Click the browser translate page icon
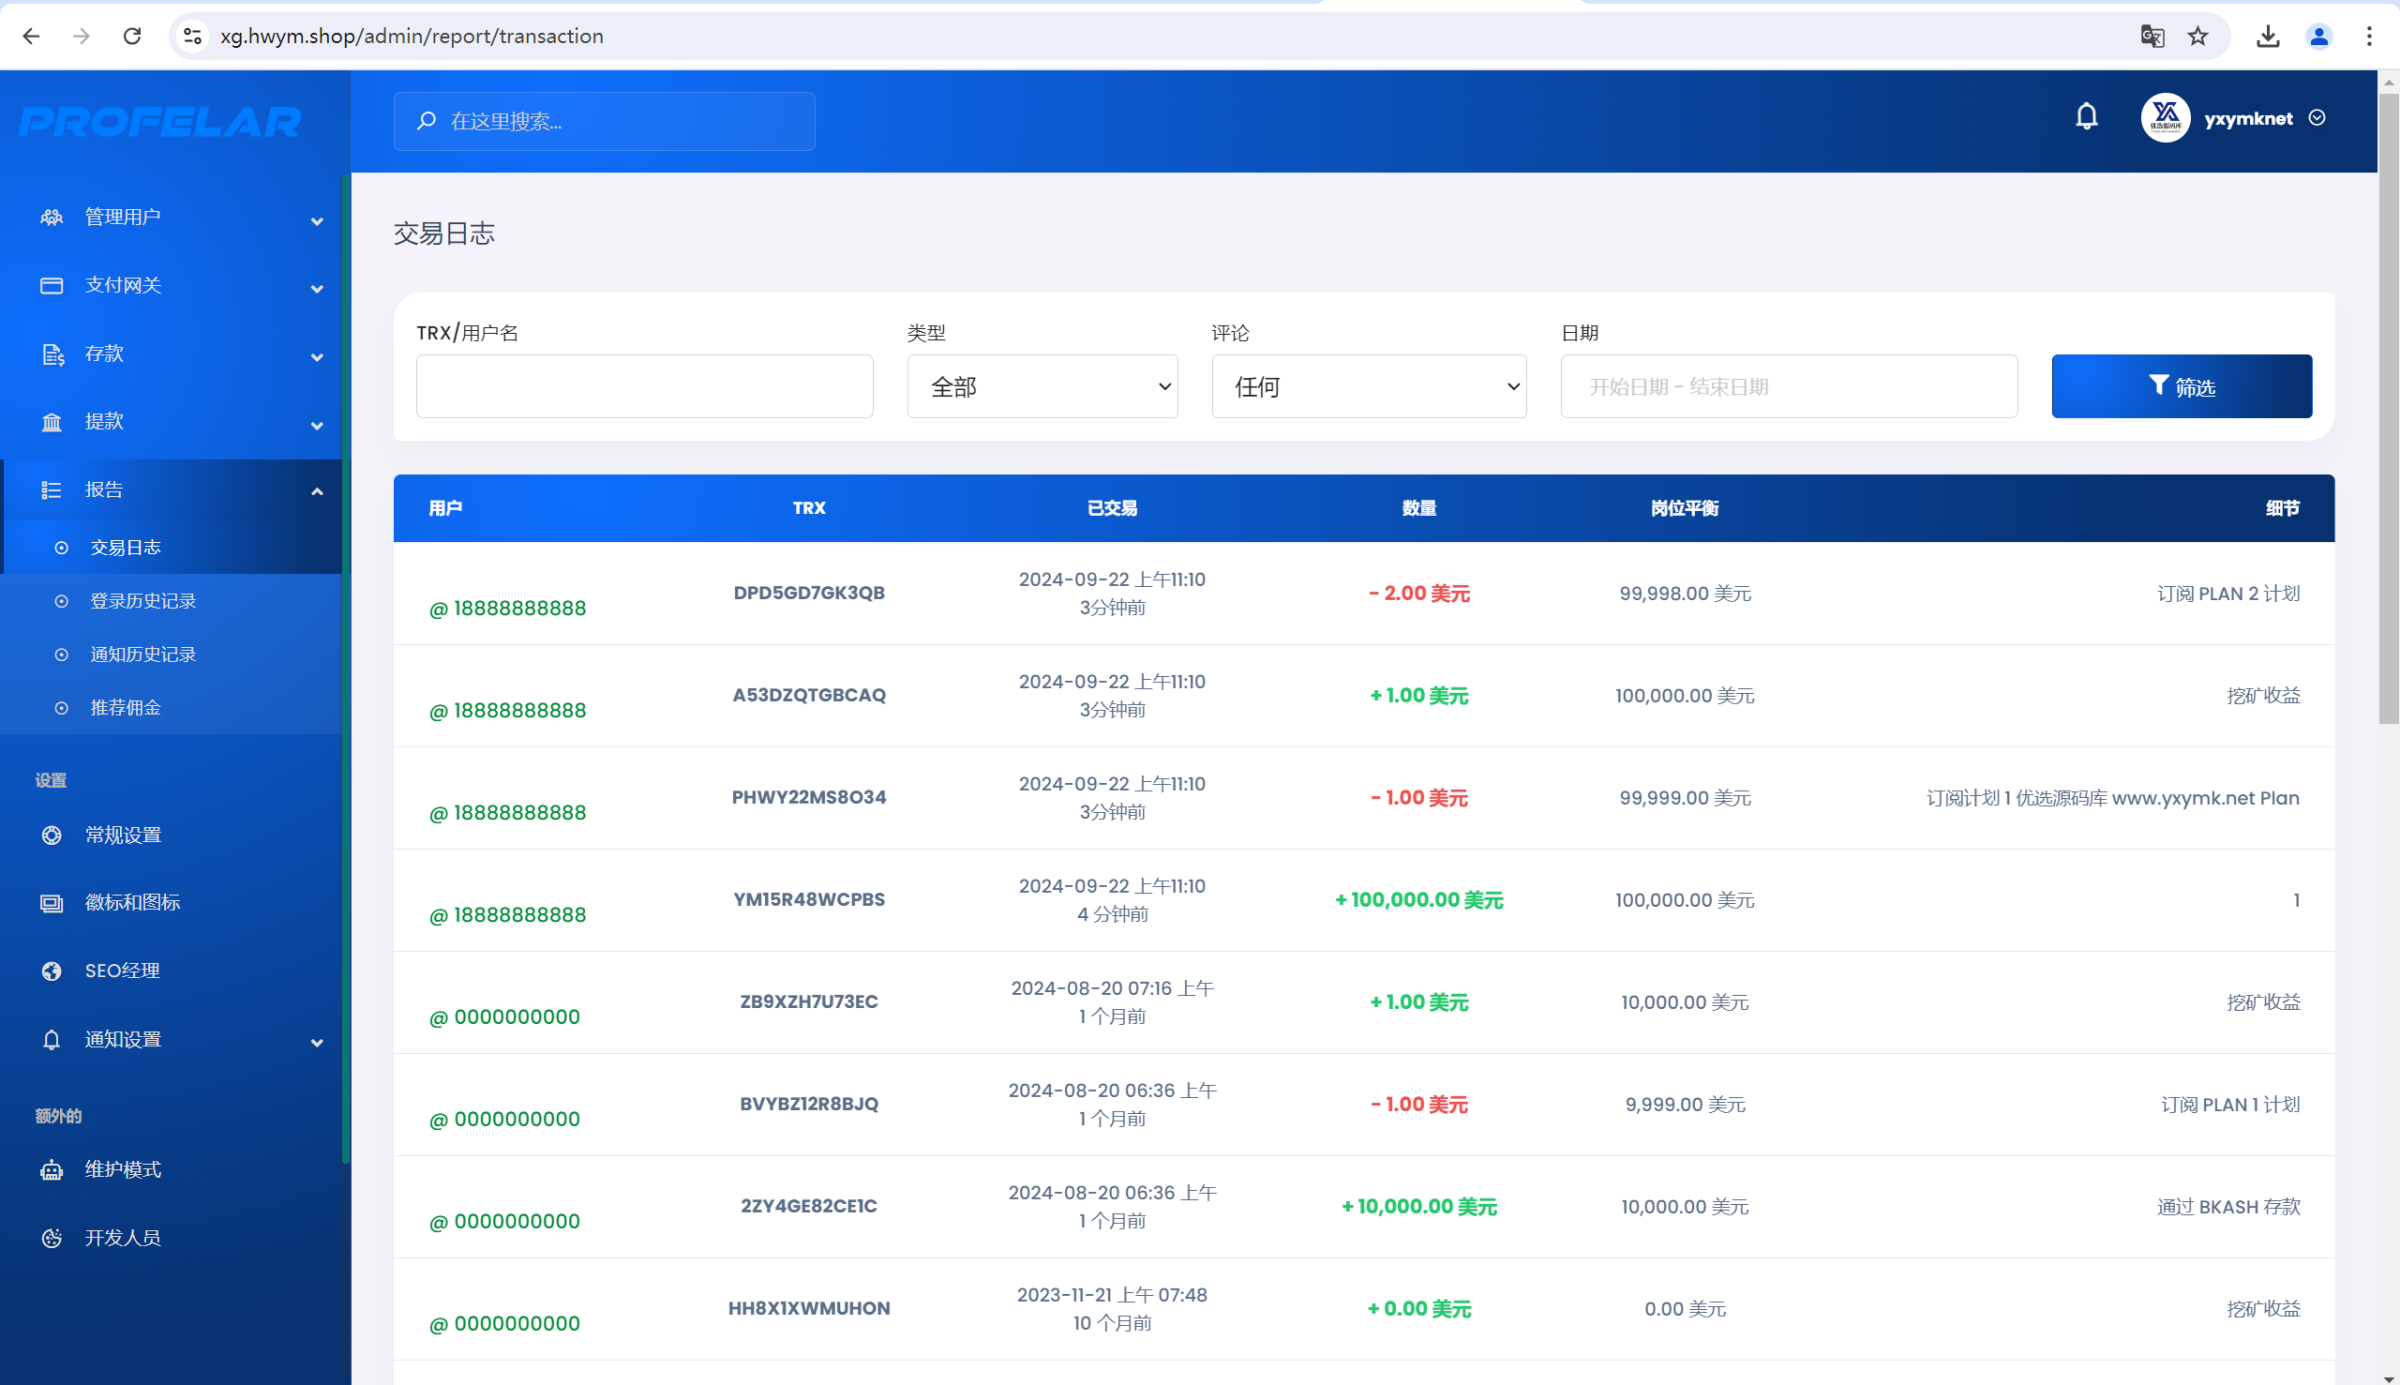The height and width of the screenshot is (1385, 2400). click(2152, 36)
